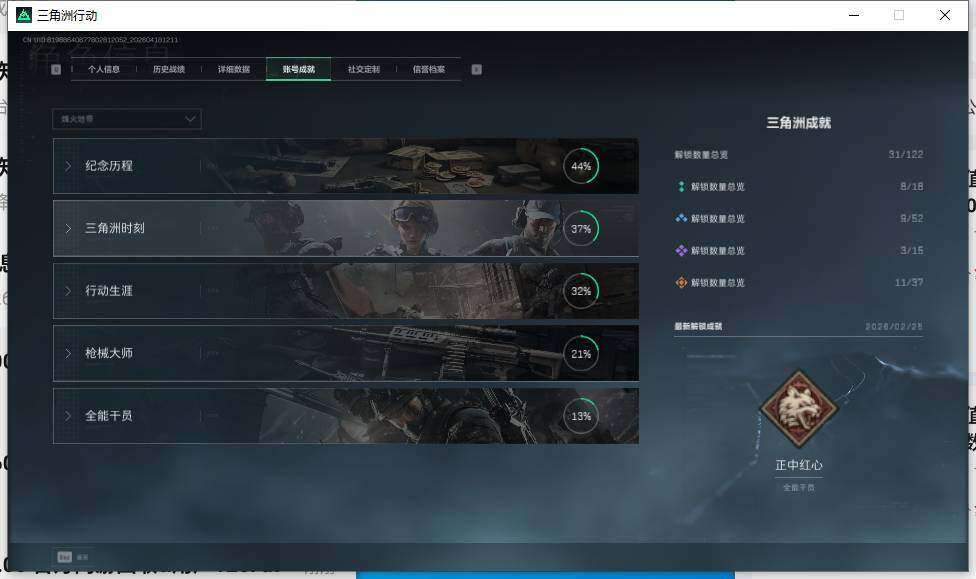This screenshot has width=976, height=579.
Task: Click the 三角洲时刻 row title text
Action: (115, 228)
